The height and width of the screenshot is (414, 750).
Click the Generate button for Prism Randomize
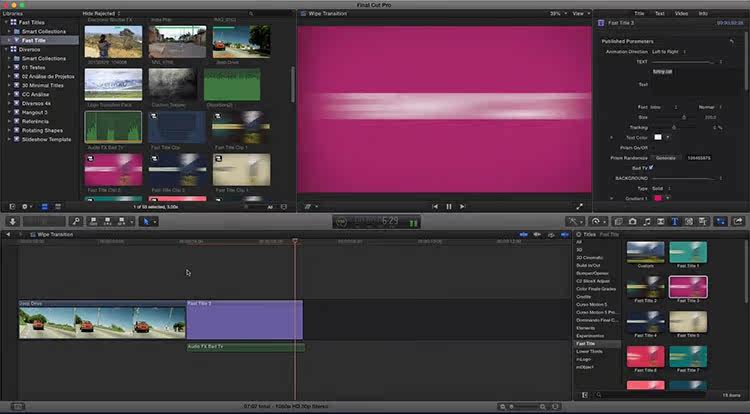(666, 158)
